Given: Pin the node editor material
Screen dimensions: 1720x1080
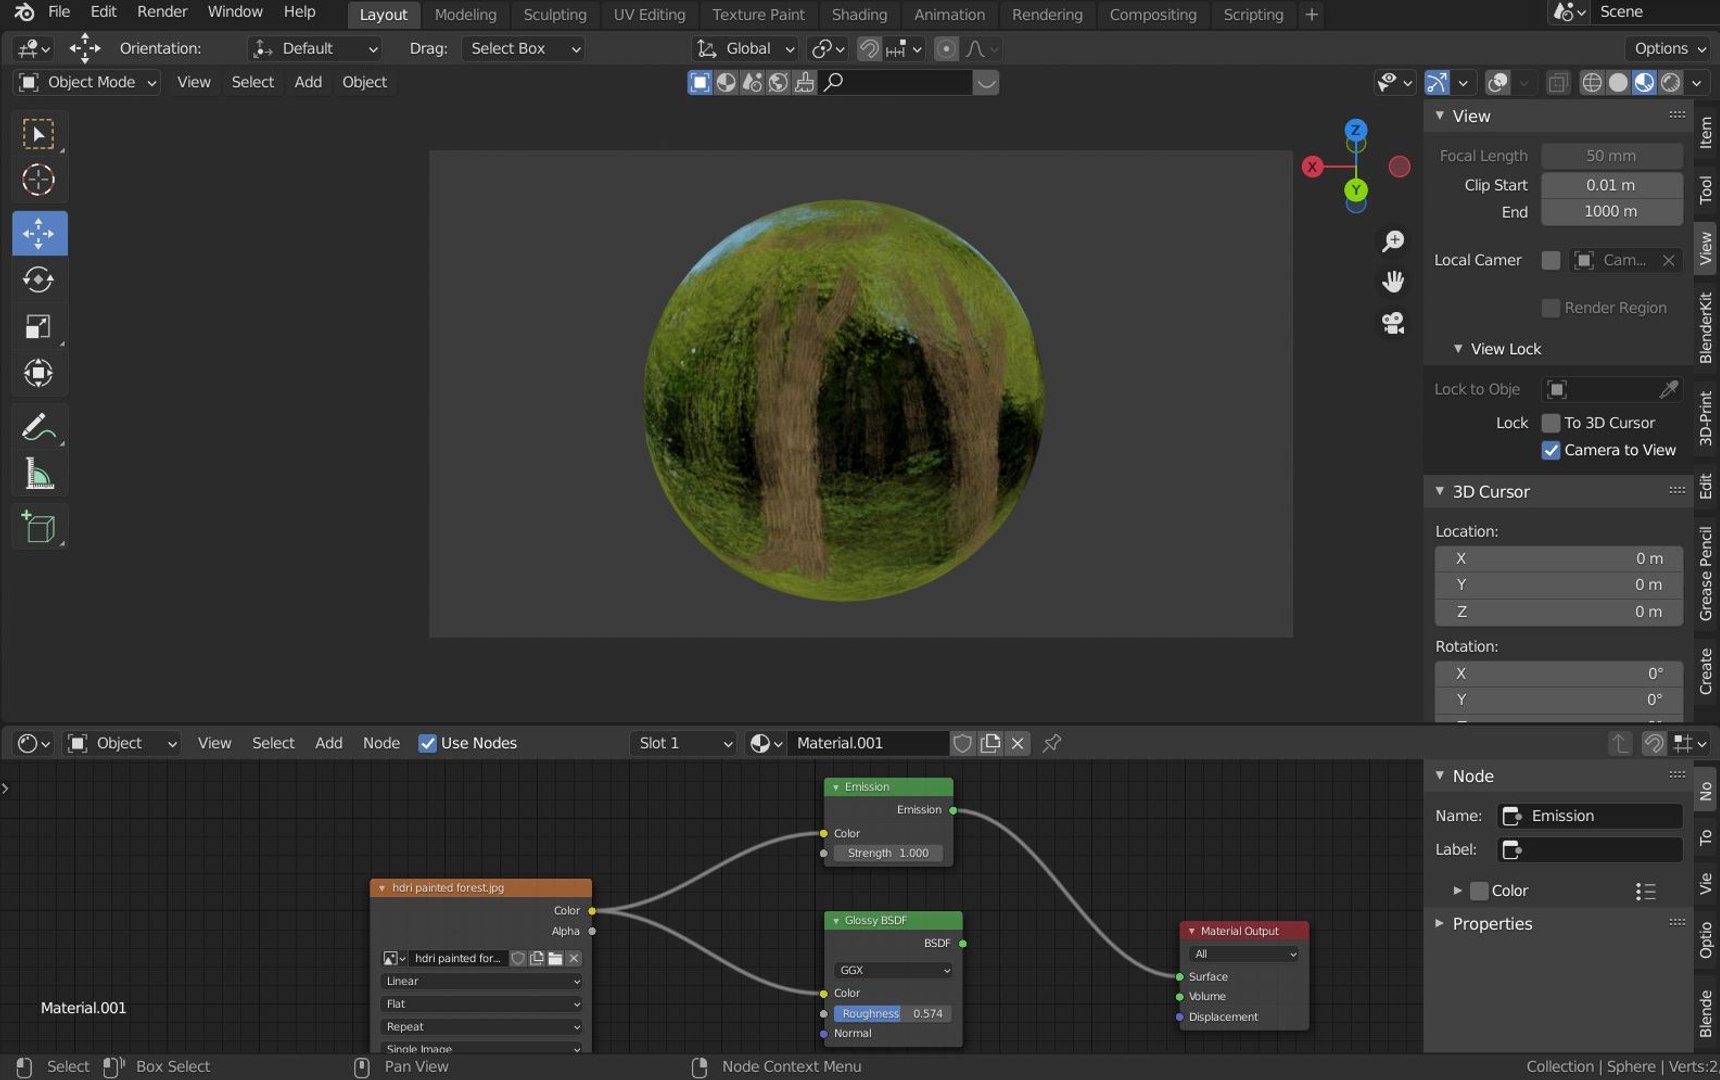Looking at the screenshot, I should click(x=1052, y=743).
